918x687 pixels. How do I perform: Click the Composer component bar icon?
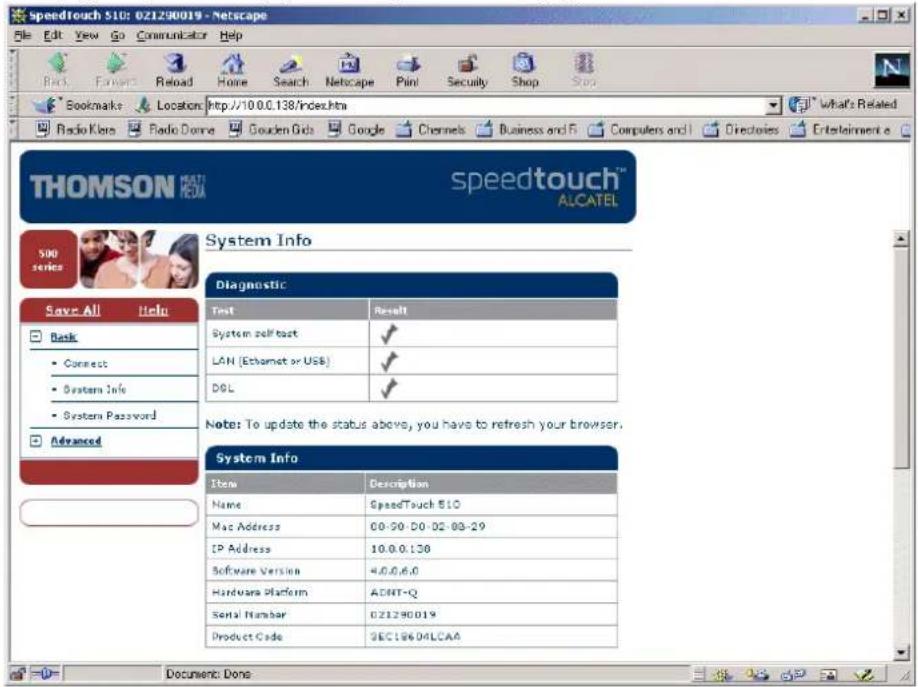[865, 675]
